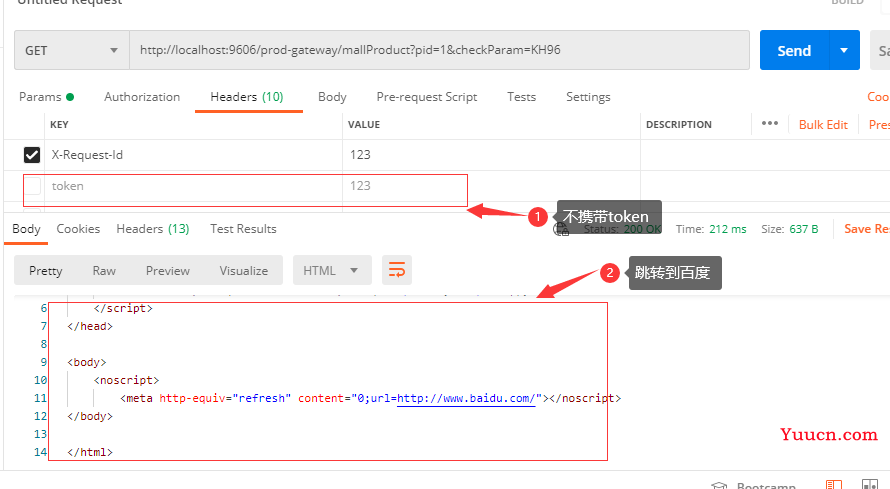Image resolution: width=890 pixels, height=489 pixels.
Task: Open the baidu.com link in response
Action: tap(465, 398)
